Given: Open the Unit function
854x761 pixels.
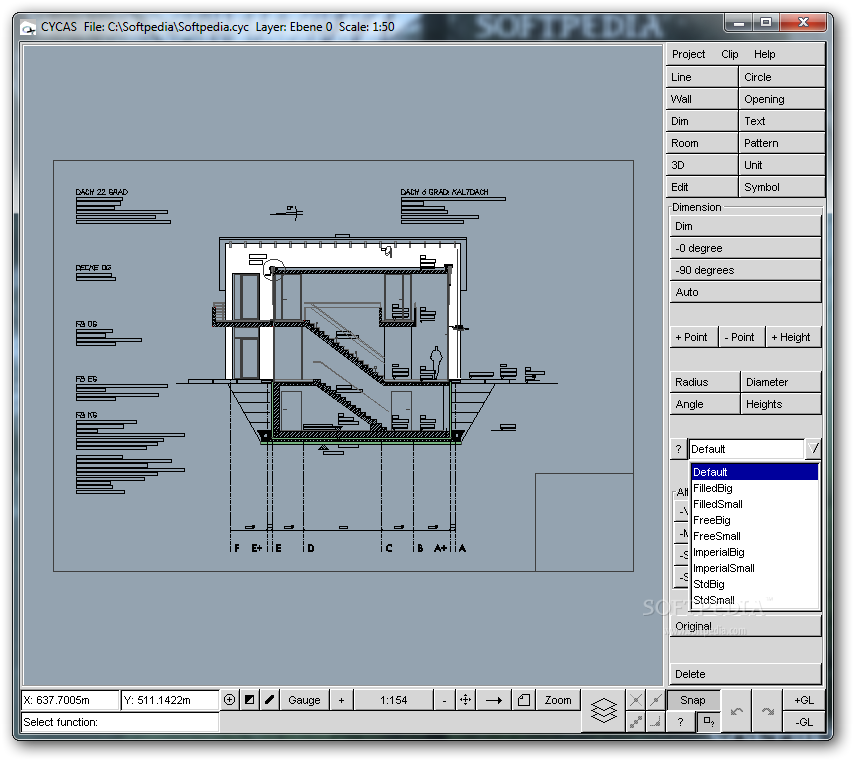Looking at the screenshot, I should (782, 165).
